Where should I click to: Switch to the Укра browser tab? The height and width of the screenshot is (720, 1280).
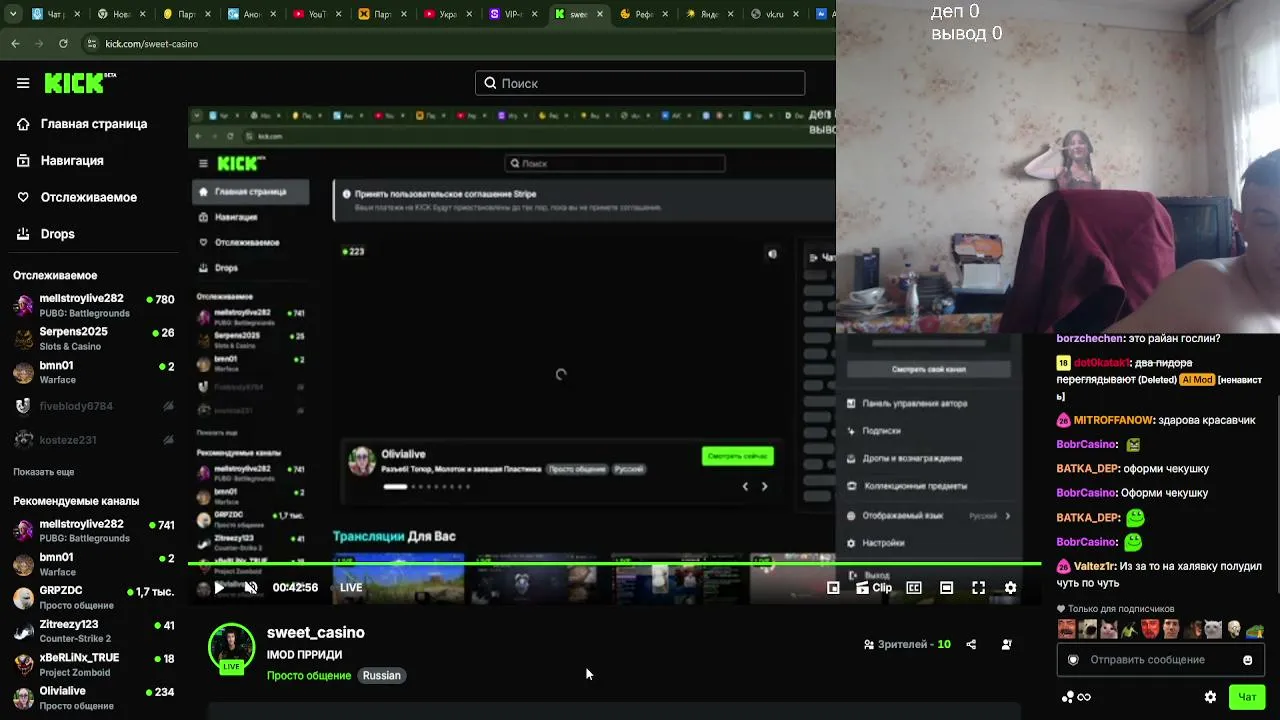447,15
